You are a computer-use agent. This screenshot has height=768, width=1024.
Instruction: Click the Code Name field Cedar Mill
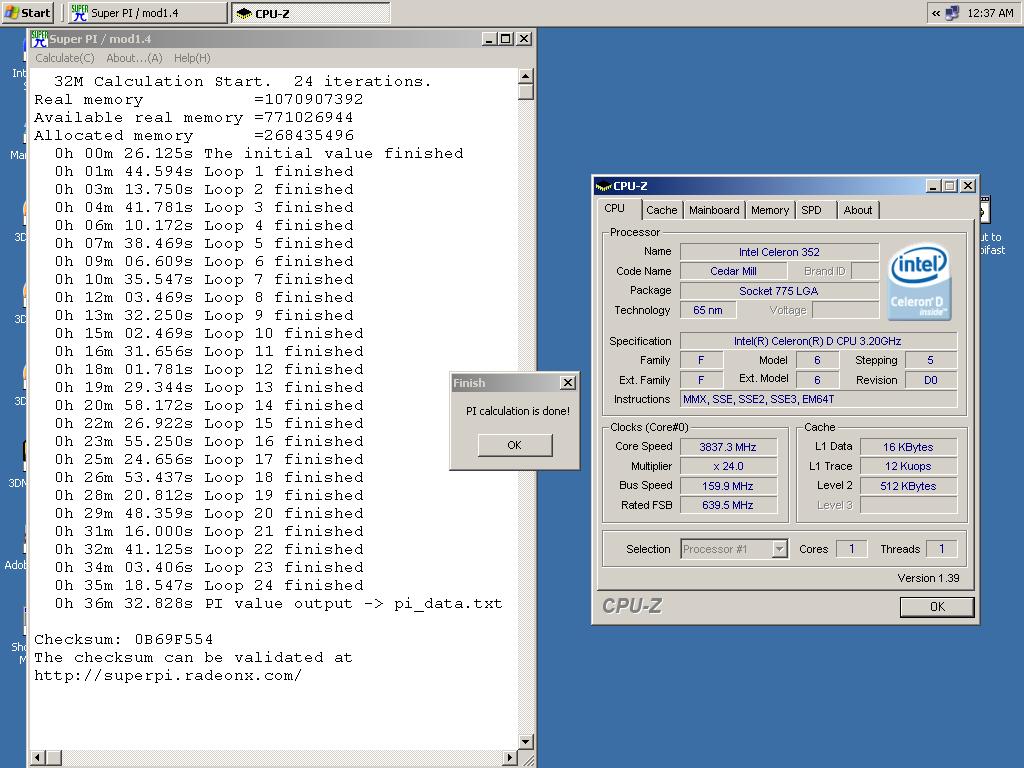(733, 271)
